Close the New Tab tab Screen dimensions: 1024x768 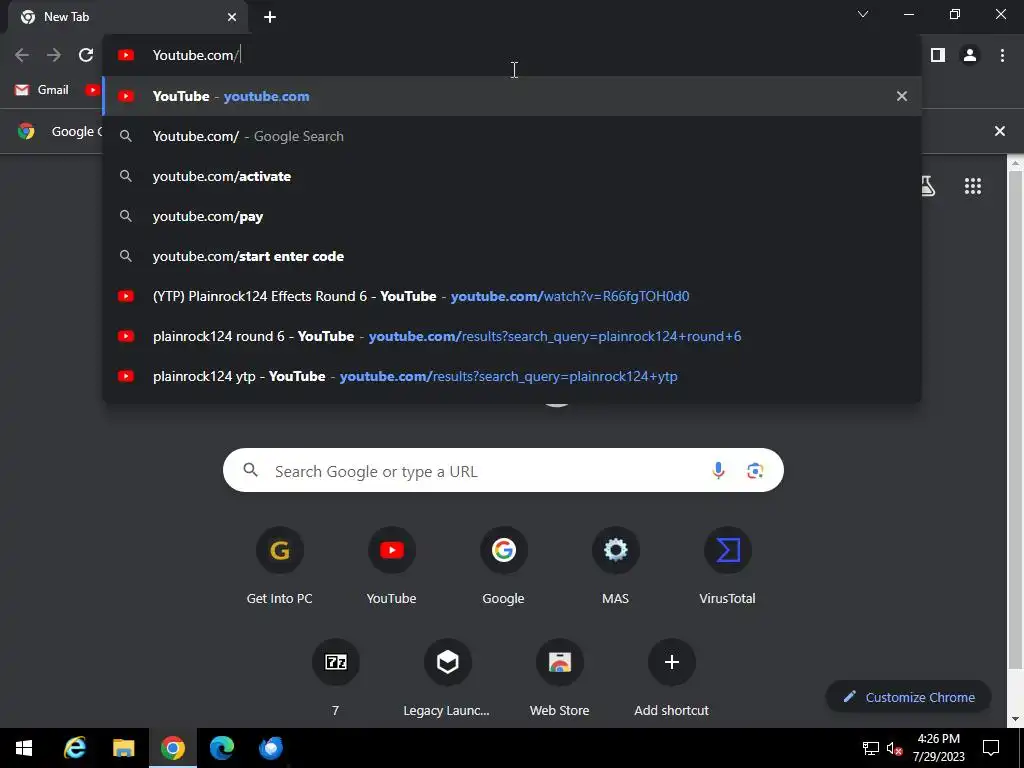click(x=232, y=17)
